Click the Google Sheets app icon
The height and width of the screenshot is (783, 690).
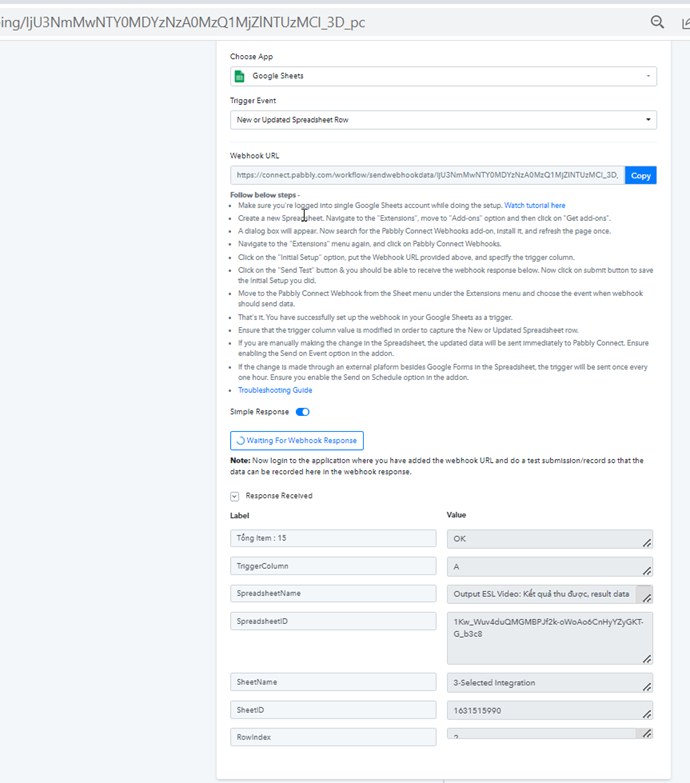[240, 76]
